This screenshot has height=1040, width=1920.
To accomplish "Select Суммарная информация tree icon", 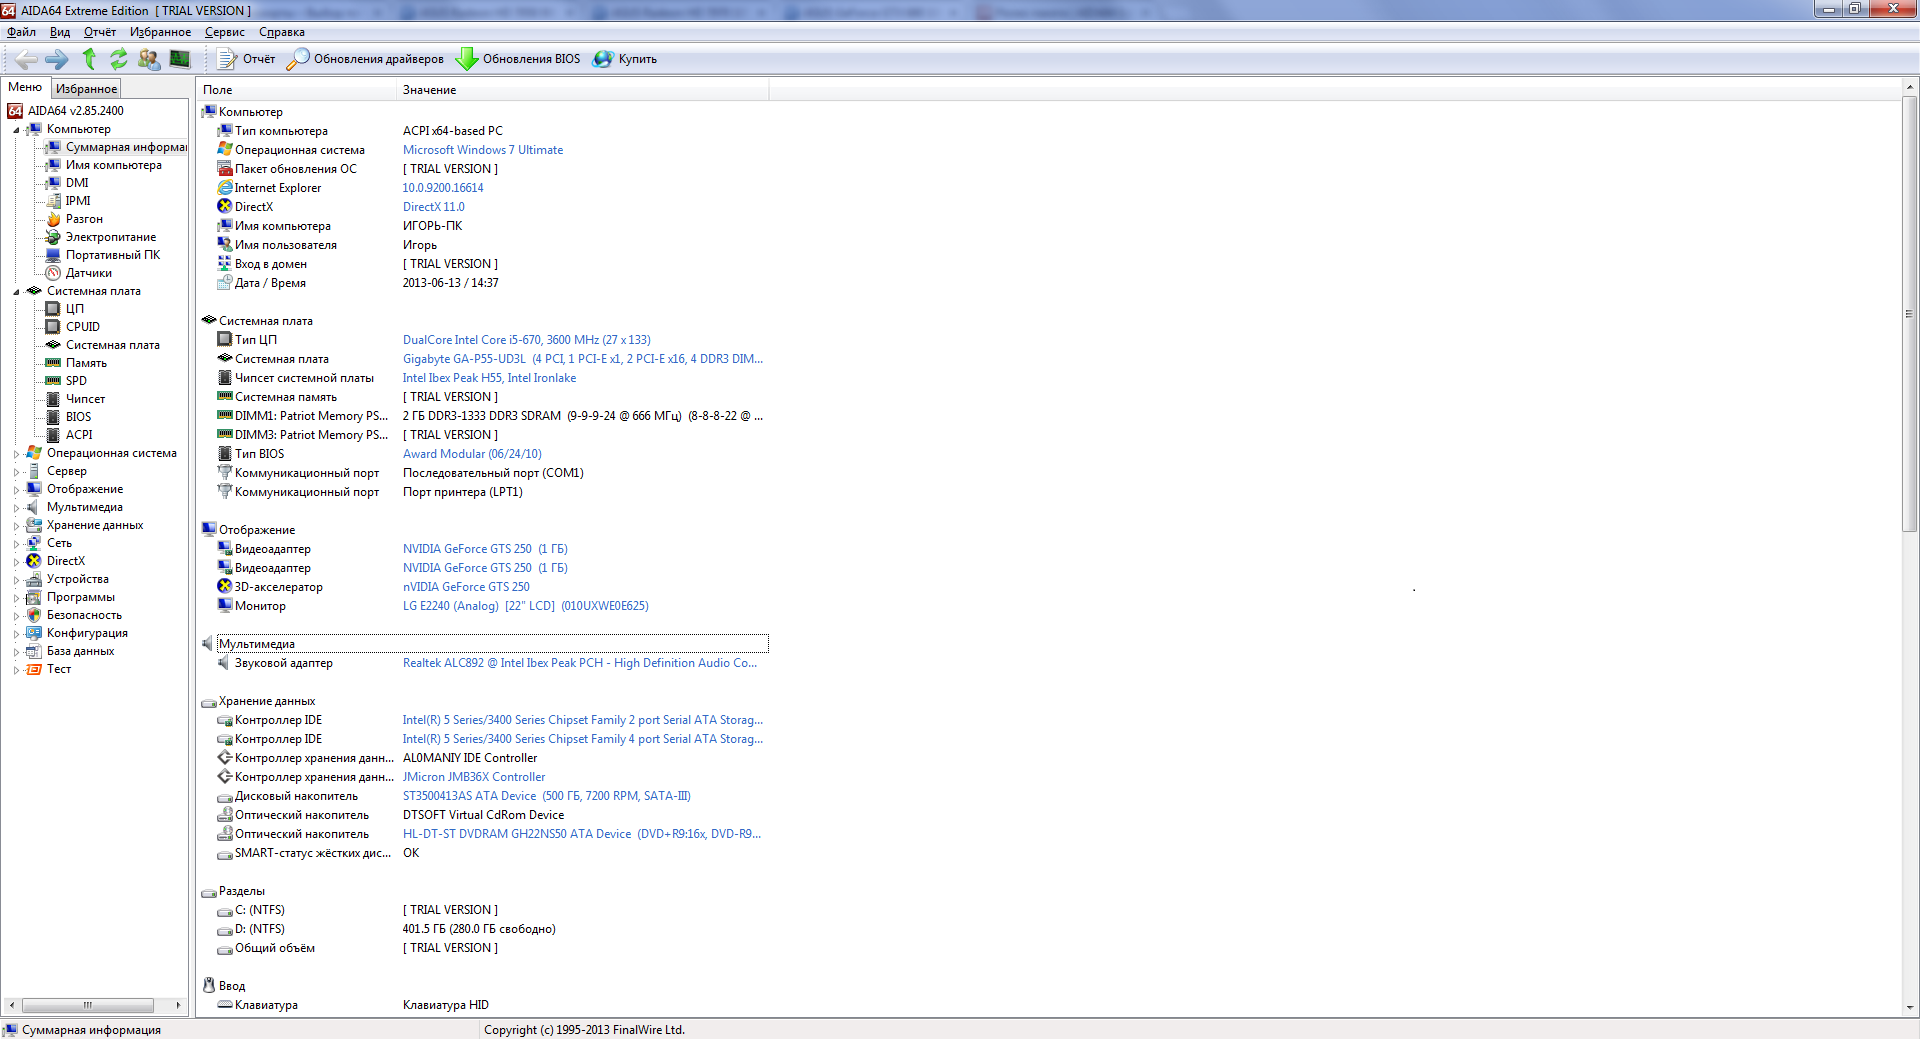I will click(54, 147).
